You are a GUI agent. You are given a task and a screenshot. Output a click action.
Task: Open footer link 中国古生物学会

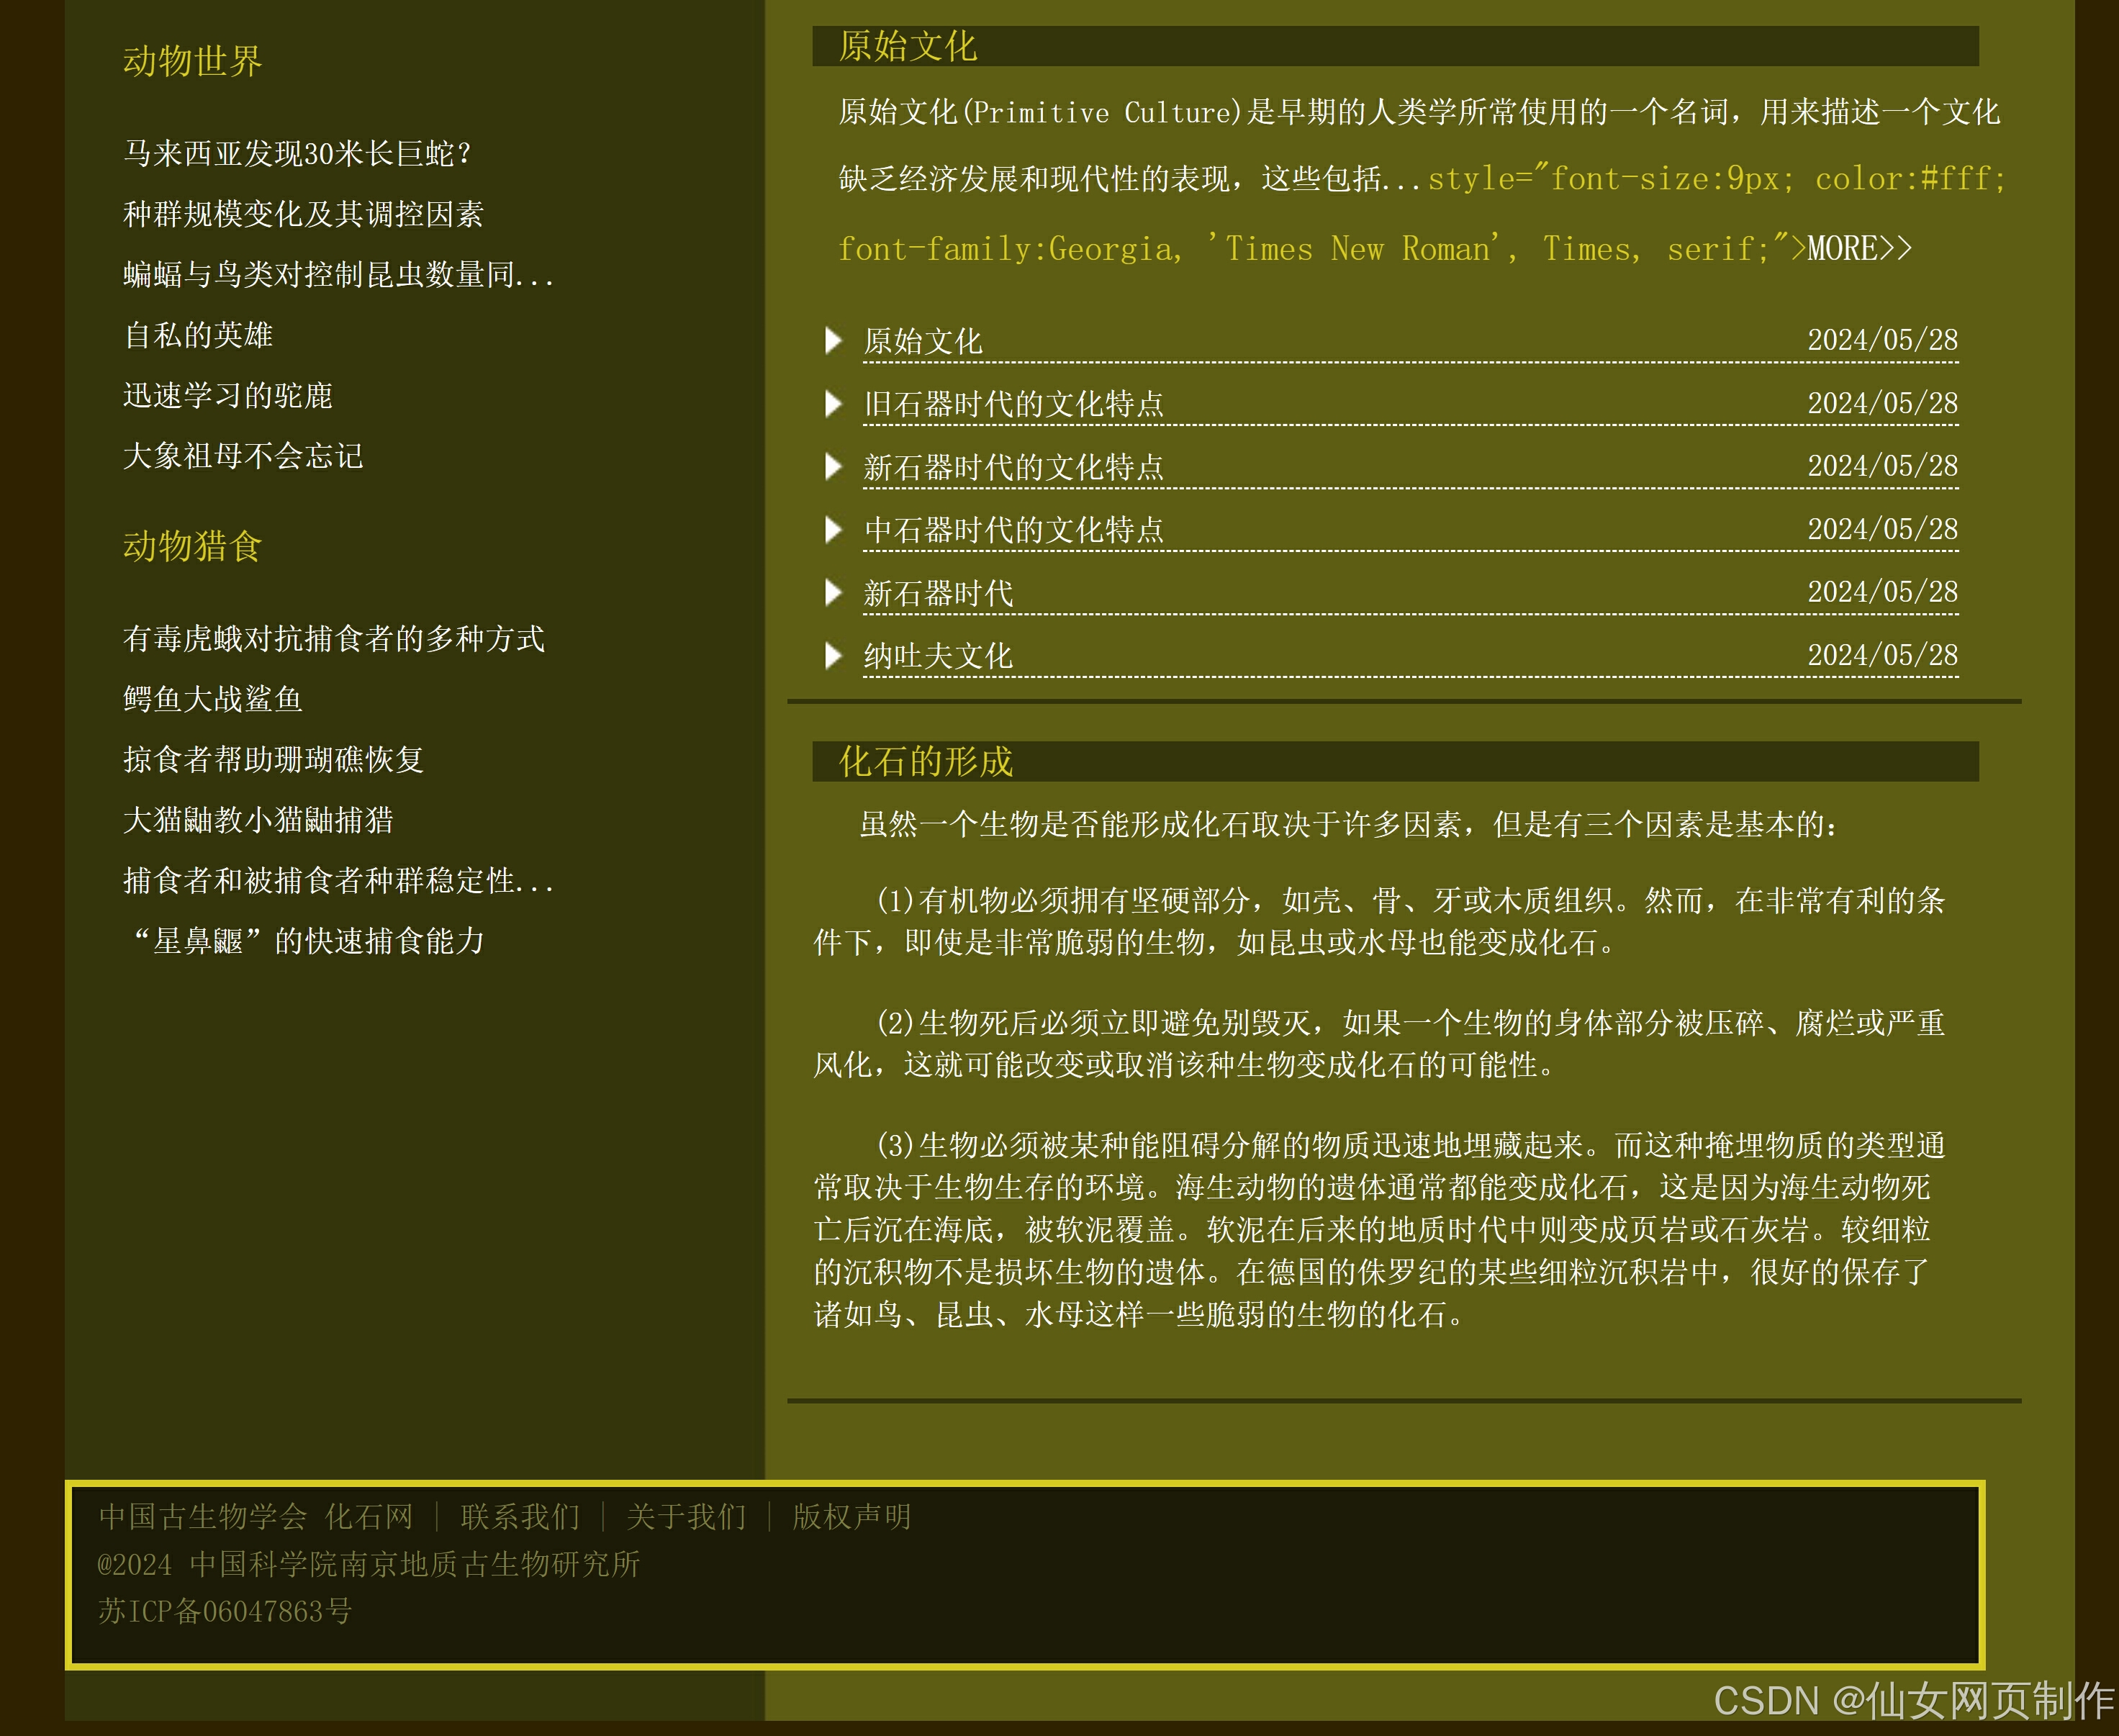click(x=202, y=1517)
